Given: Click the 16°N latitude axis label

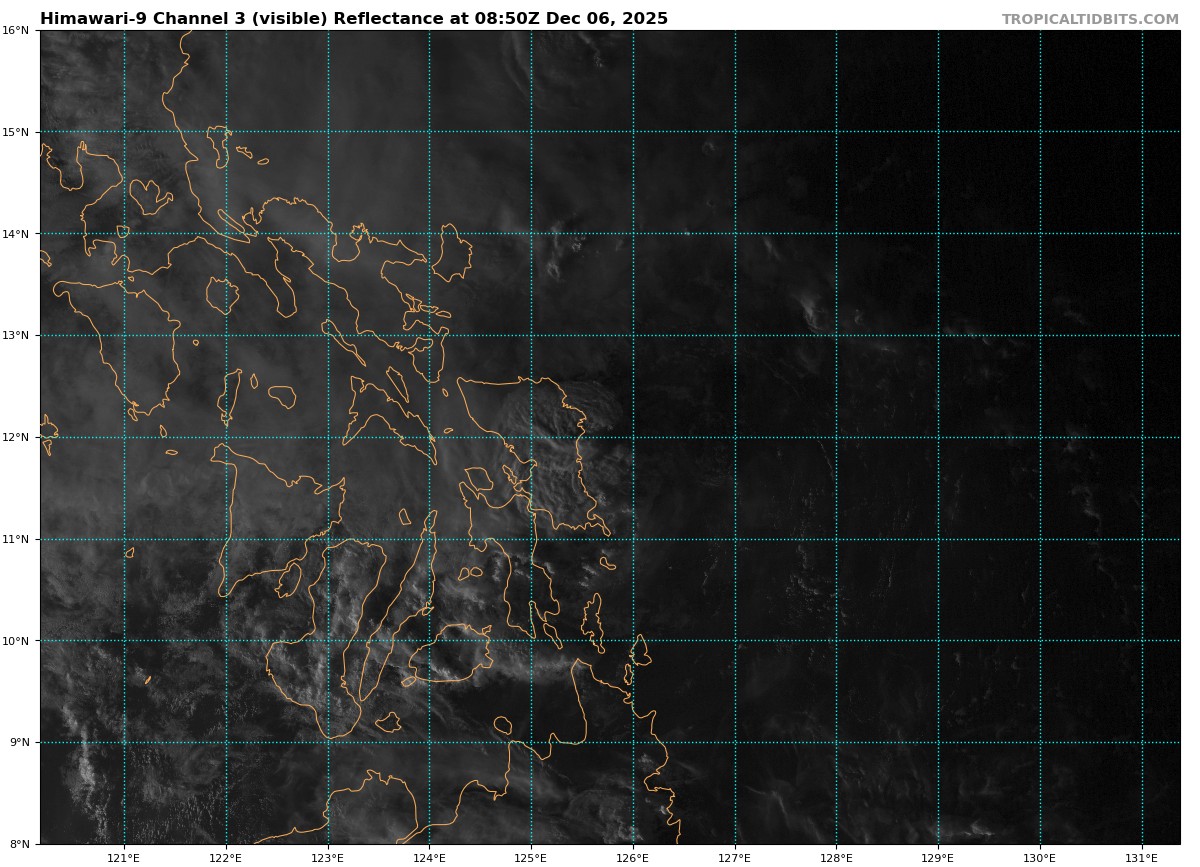Looking at the screenshot, I should (x=15, y=30).
